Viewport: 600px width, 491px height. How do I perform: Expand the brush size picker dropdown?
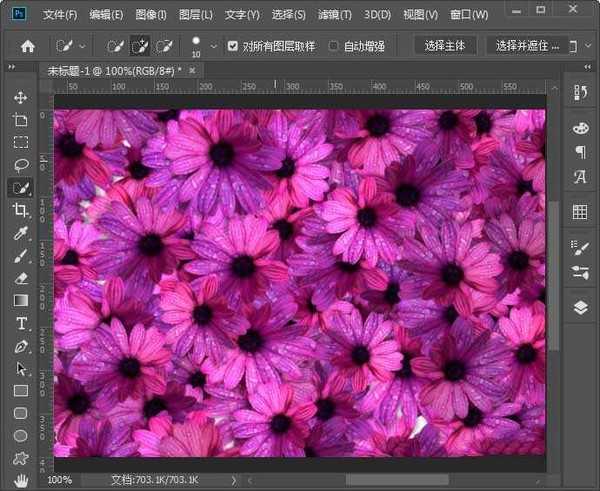211,48
